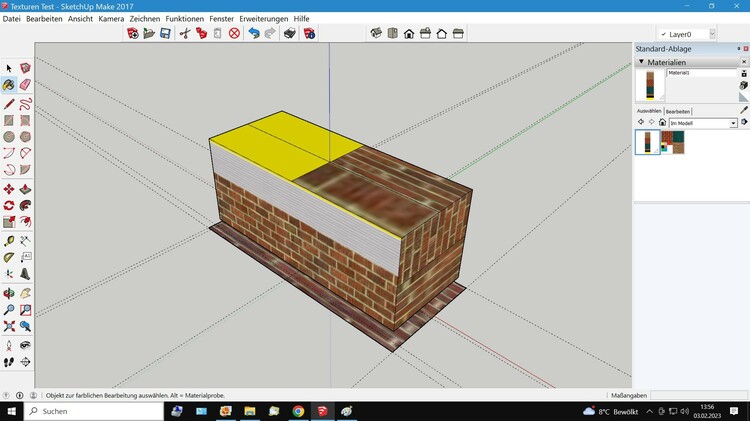
Task: Choose the Line pencil tool
Action: (x=9, y=103)
